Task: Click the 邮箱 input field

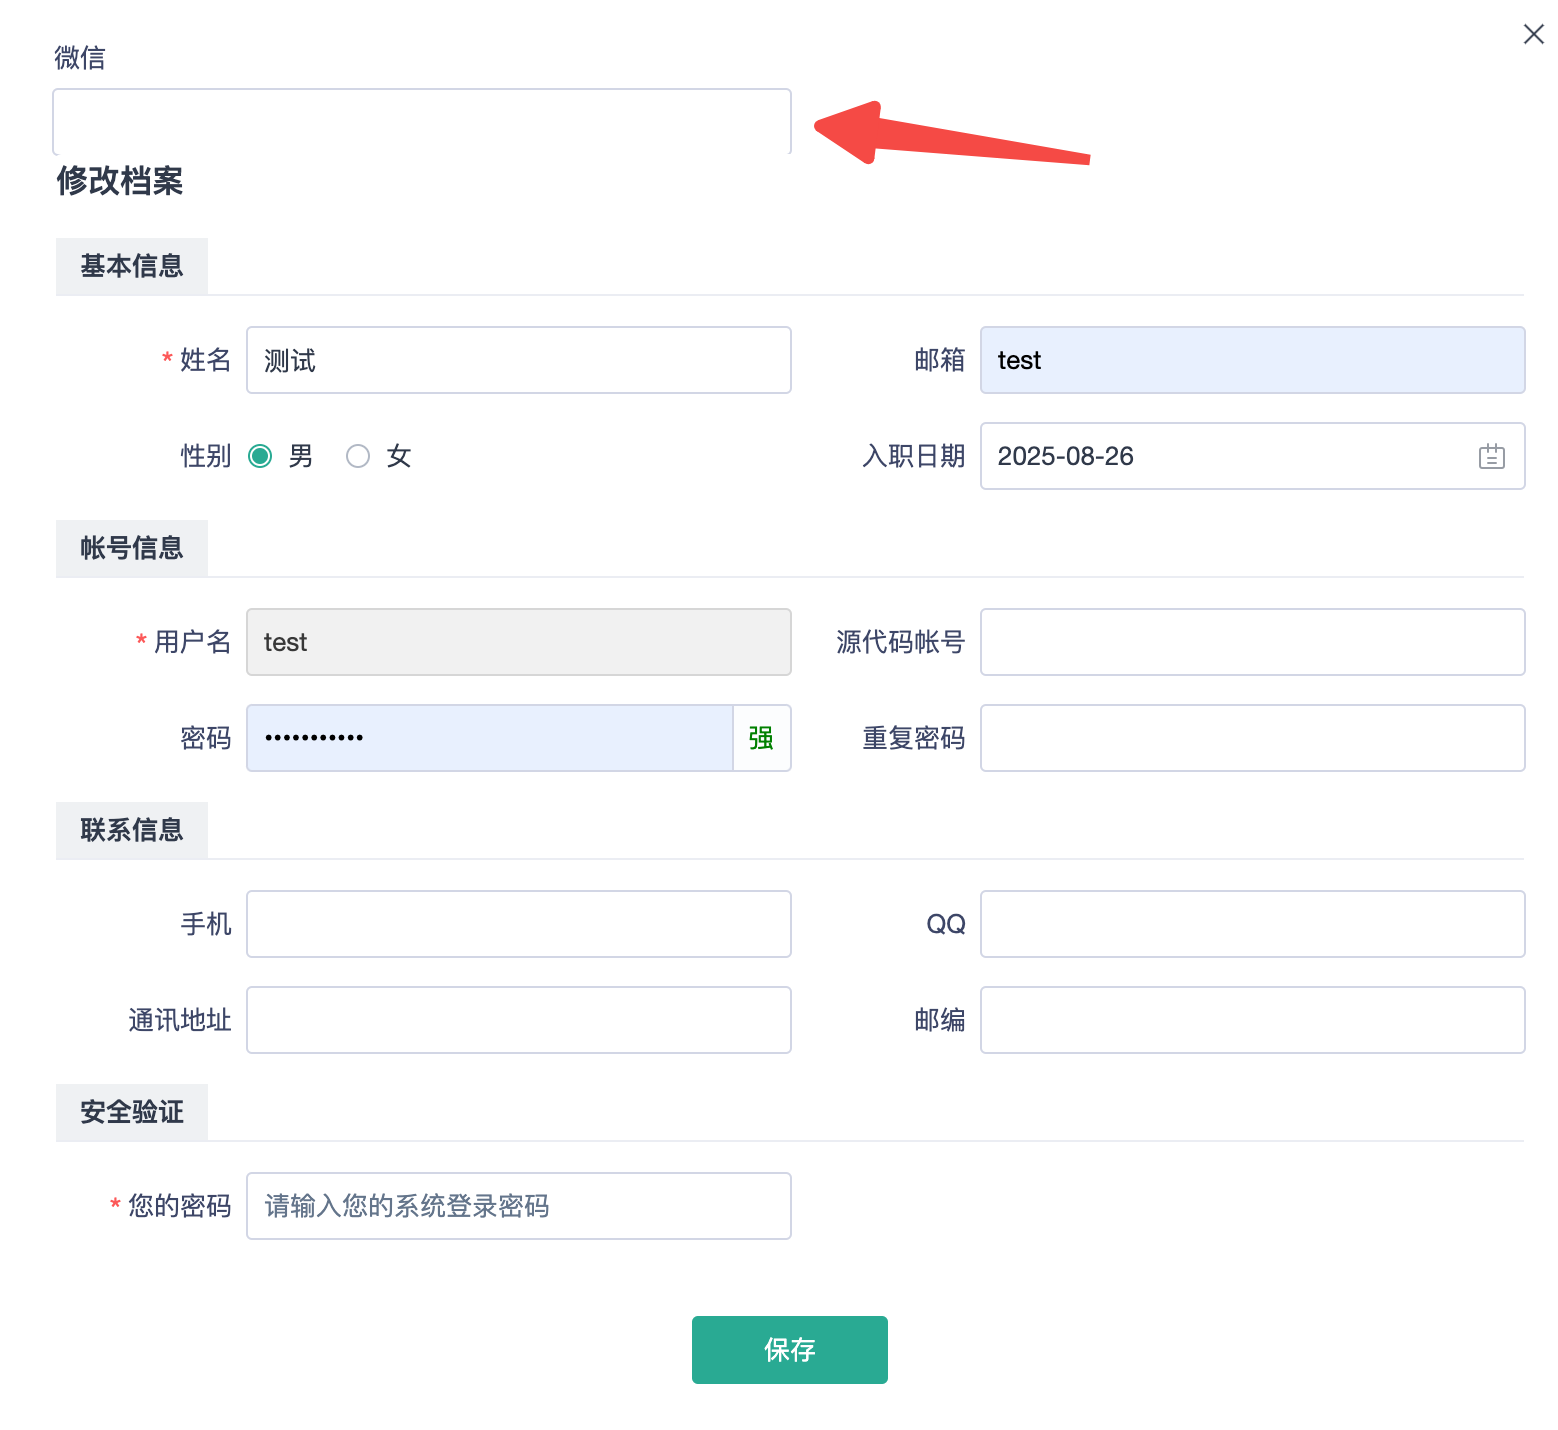Action: point(1252,360)
